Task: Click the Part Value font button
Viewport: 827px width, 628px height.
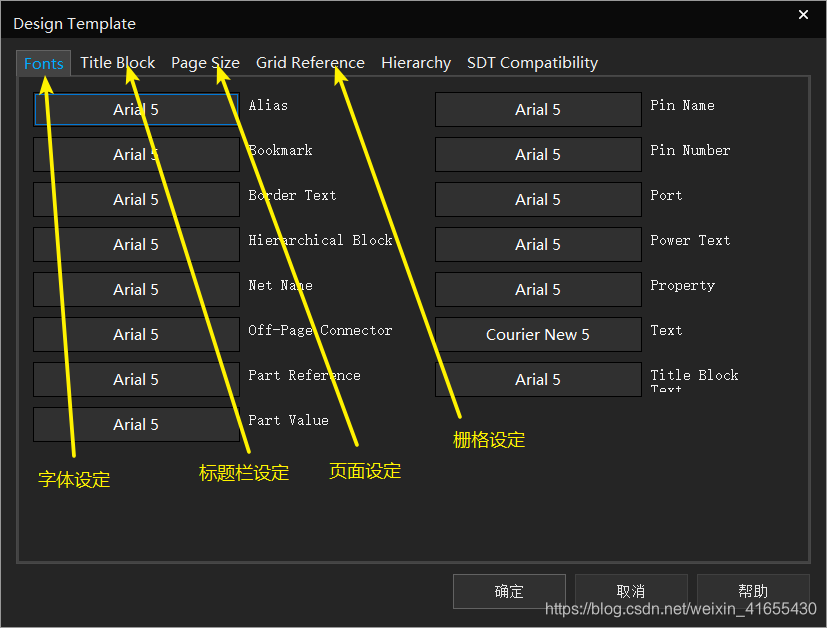Action: tap(136, 424)
